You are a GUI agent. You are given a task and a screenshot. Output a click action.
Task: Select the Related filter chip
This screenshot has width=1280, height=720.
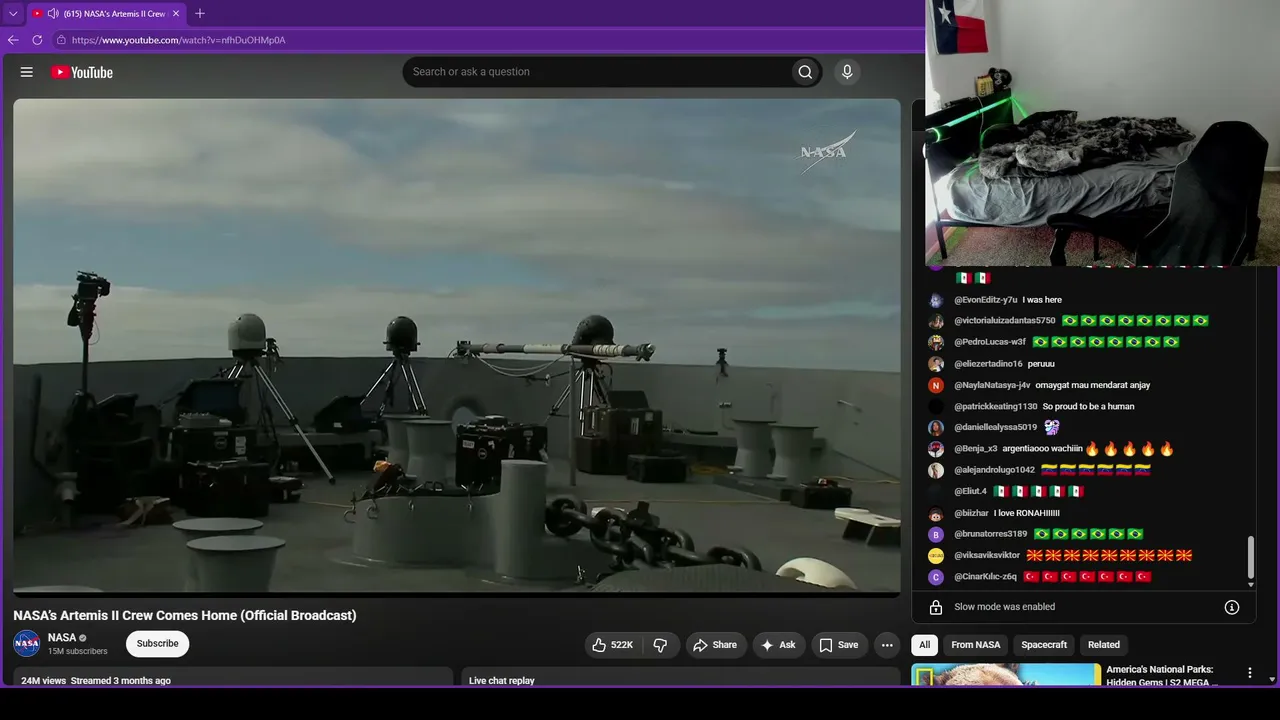pos(1104,645)
